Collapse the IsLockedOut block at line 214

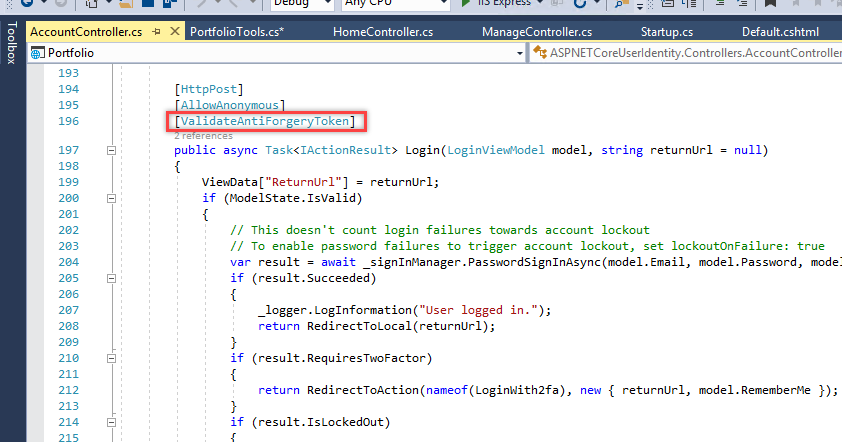[111, 422]
